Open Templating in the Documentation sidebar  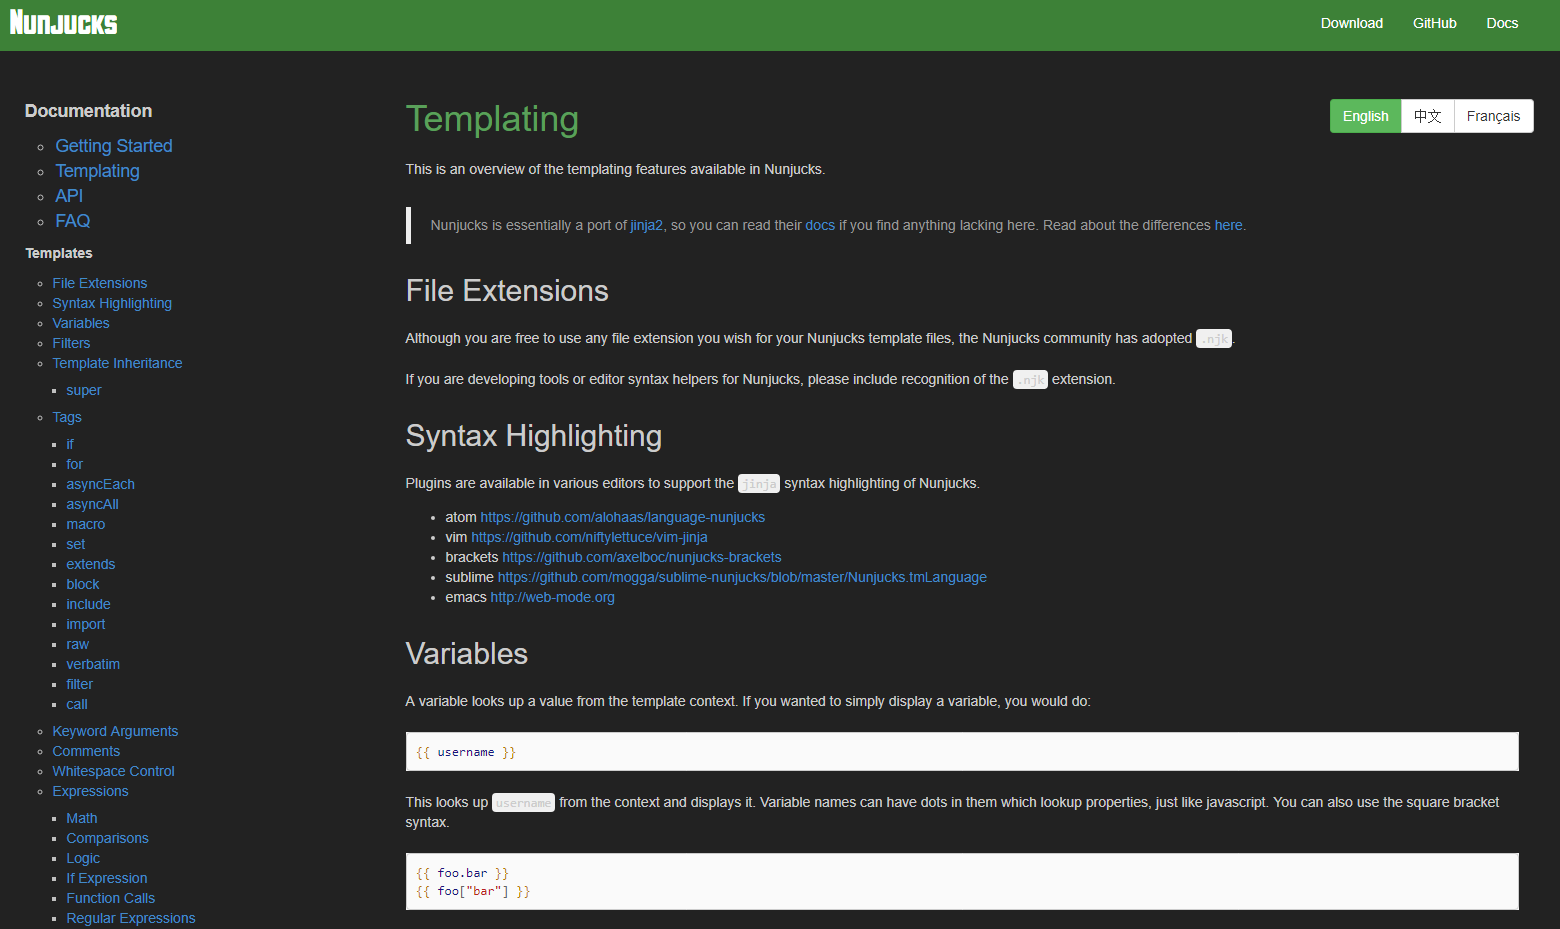coord(98,171)
